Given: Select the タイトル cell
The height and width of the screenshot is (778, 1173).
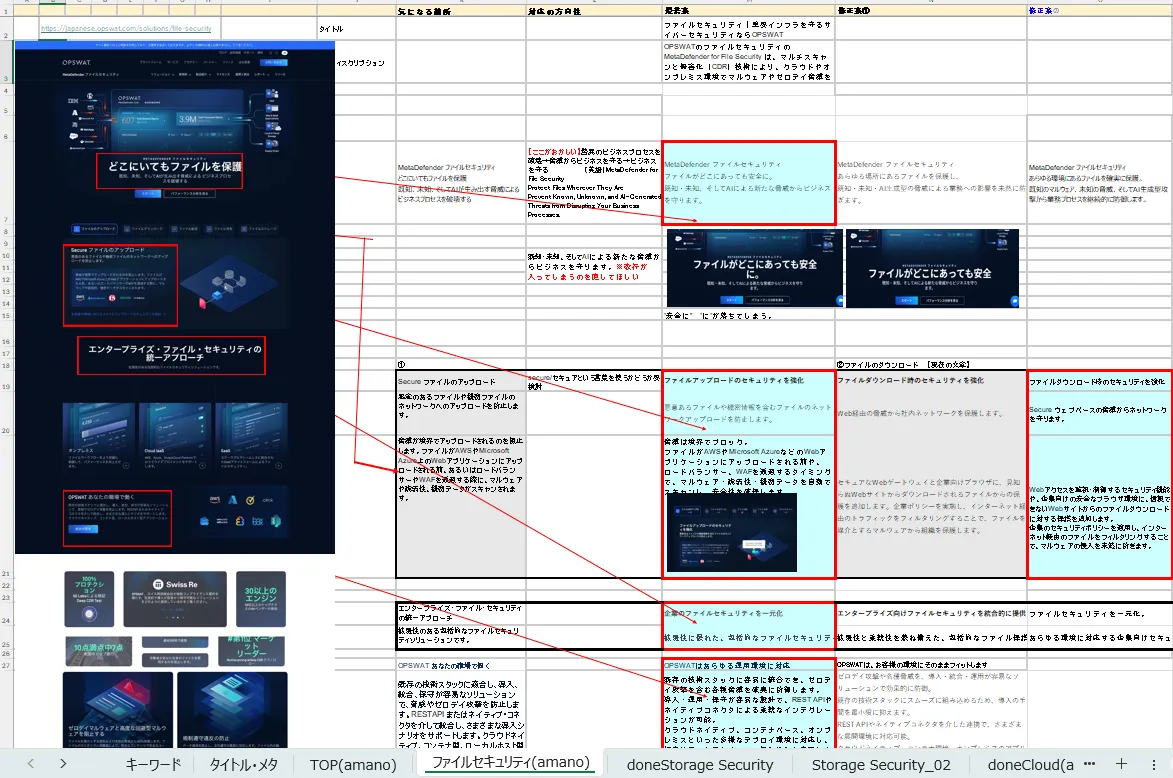Looking at the screenshot, I should pyautogui.click(x=357, y=28).
